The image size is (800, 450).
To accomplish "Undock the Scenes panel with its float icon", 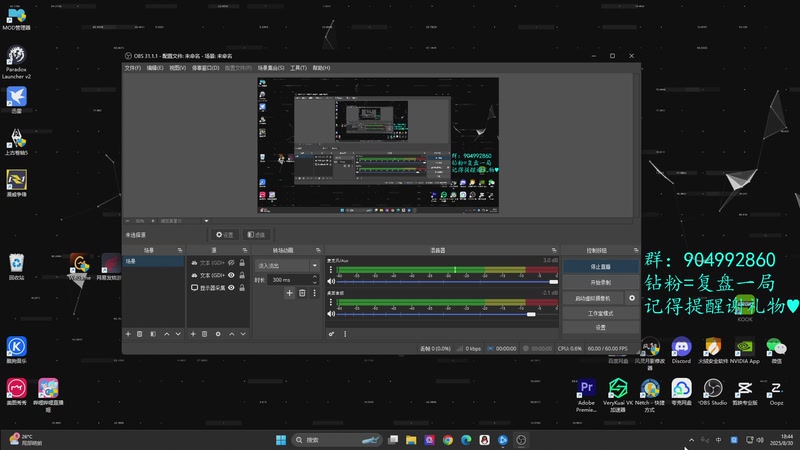I will [x=180, y=250].
